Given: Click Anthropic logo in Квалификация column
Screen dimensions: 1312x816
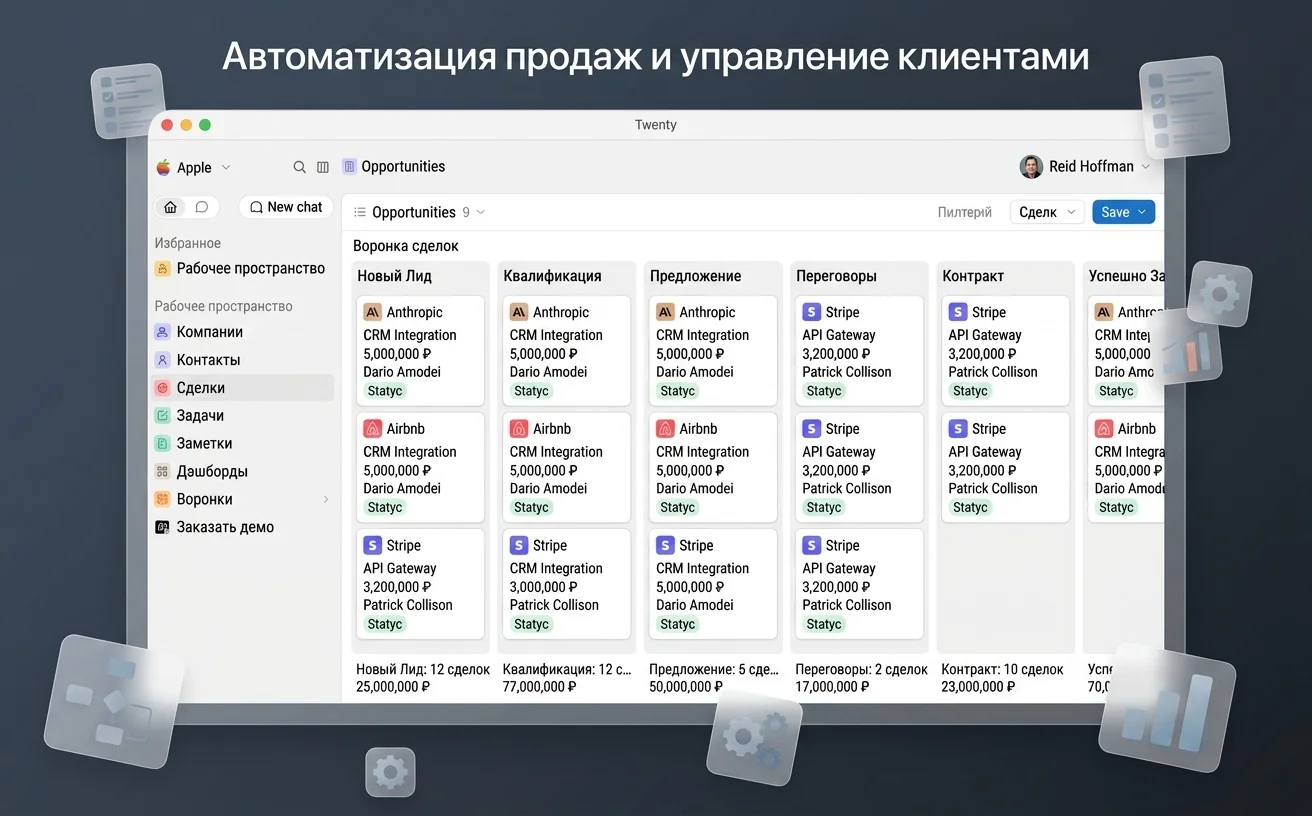Looking at the screenshot, I should pos(518,312).
